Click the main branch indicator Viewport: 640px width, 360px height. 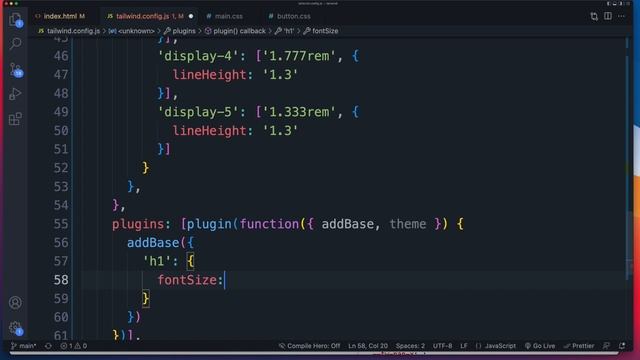click(x=24, y=346)
